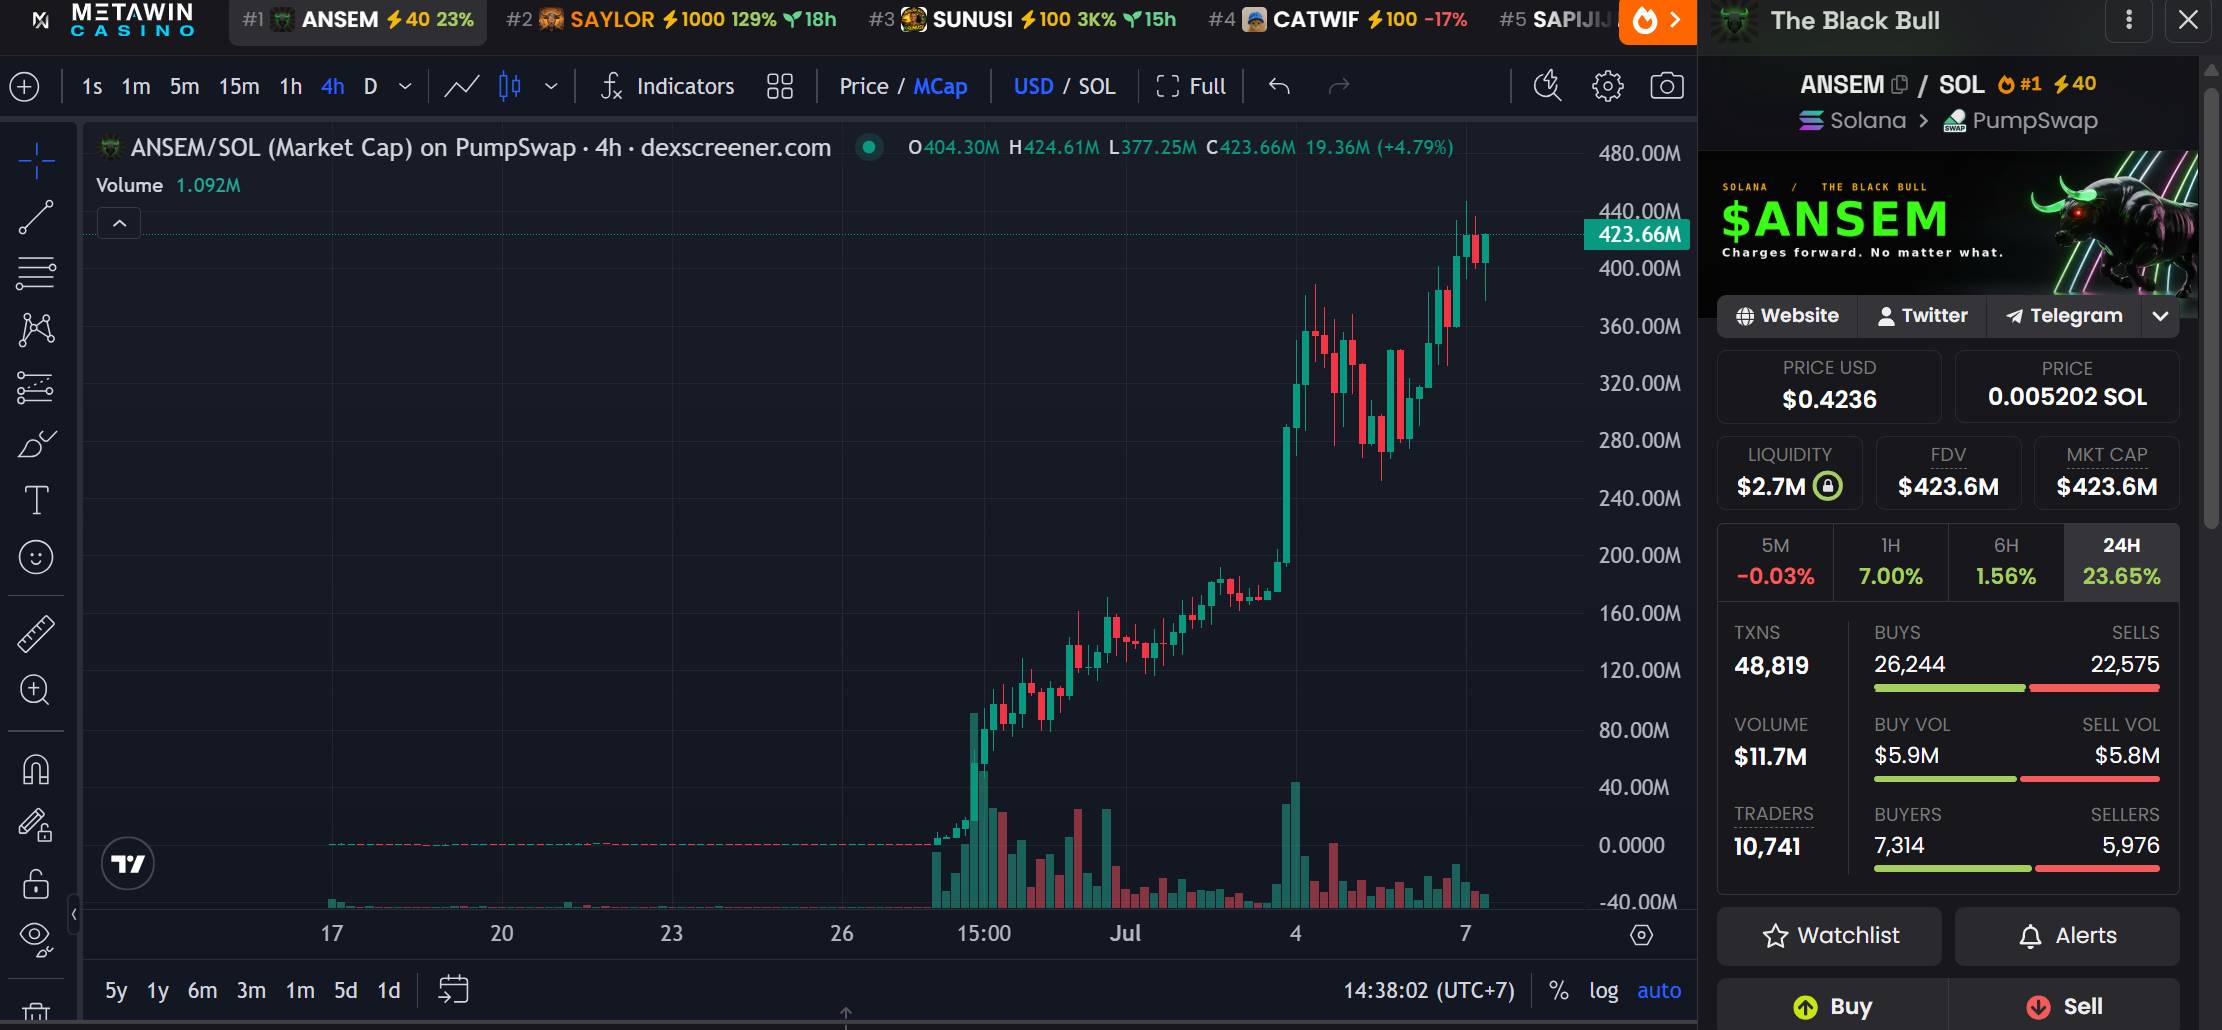Activate the zoom in tool
2222x1030 pixels.
36,690
